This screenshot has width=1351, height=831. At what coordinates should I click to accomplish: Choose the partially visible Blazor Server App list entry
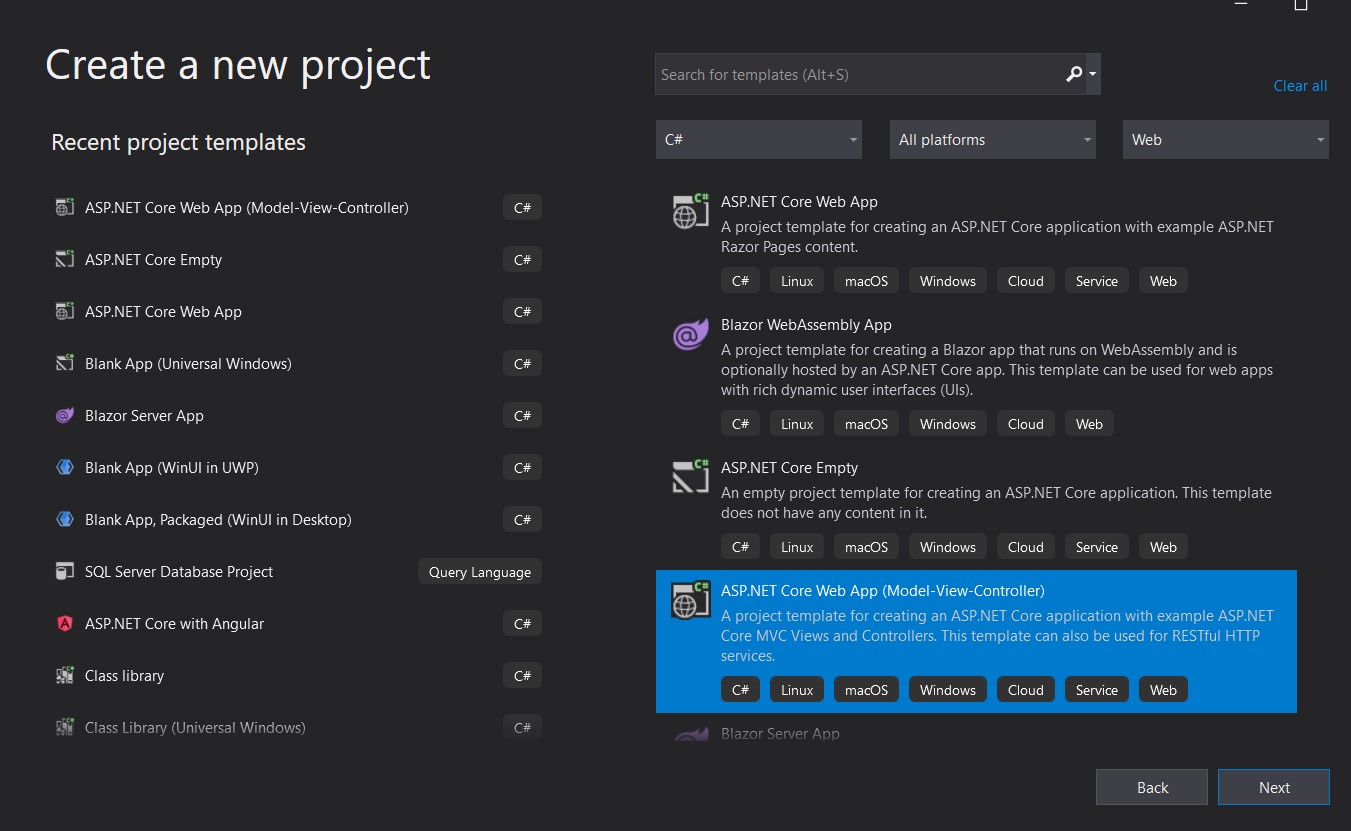[x=976, y=731]
